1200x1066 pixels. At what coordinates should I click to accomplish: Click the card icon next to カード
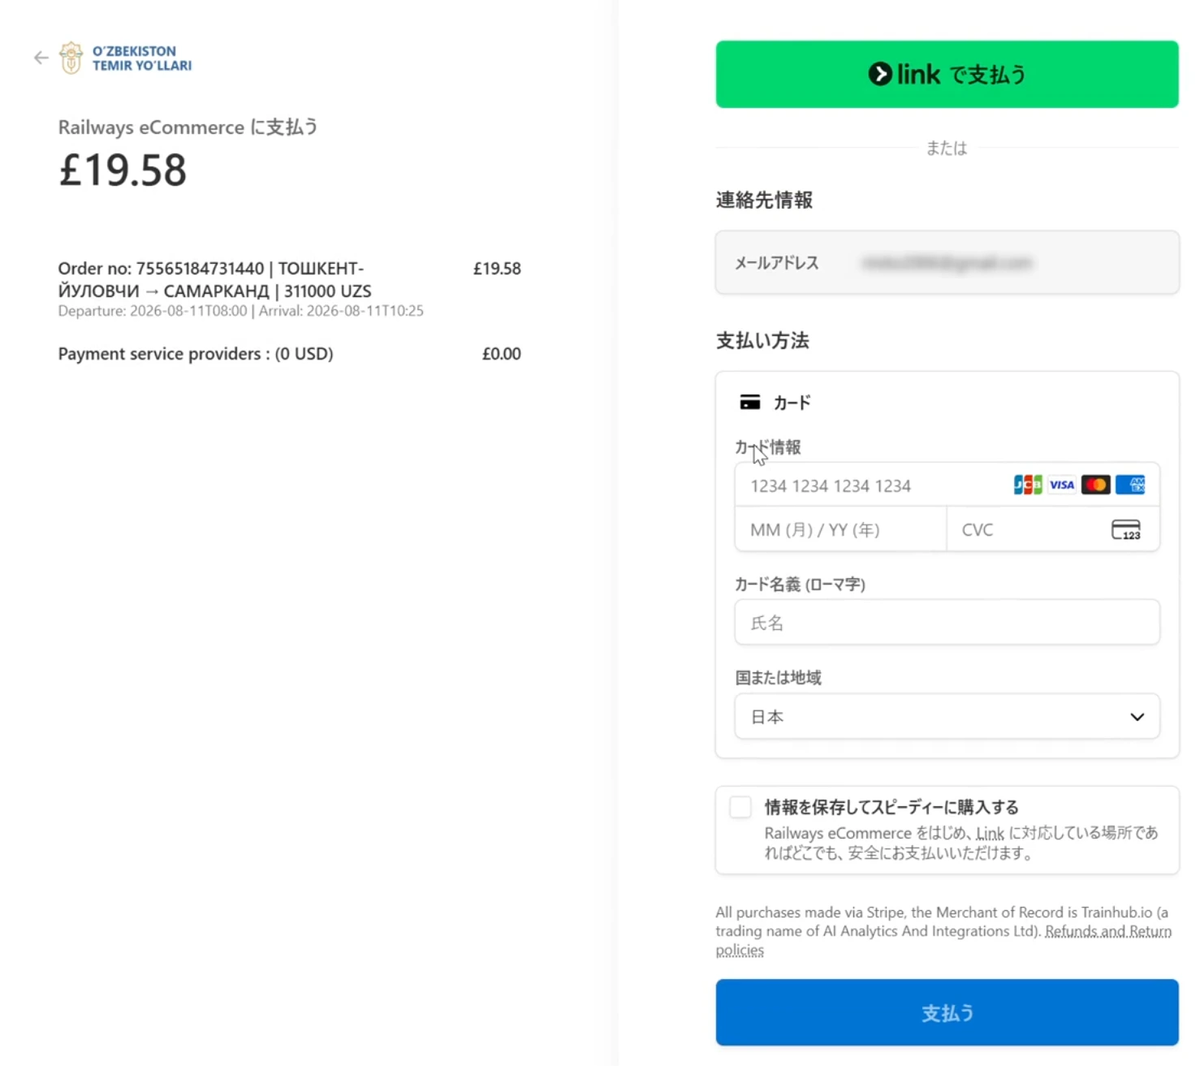tap(750, 402)
